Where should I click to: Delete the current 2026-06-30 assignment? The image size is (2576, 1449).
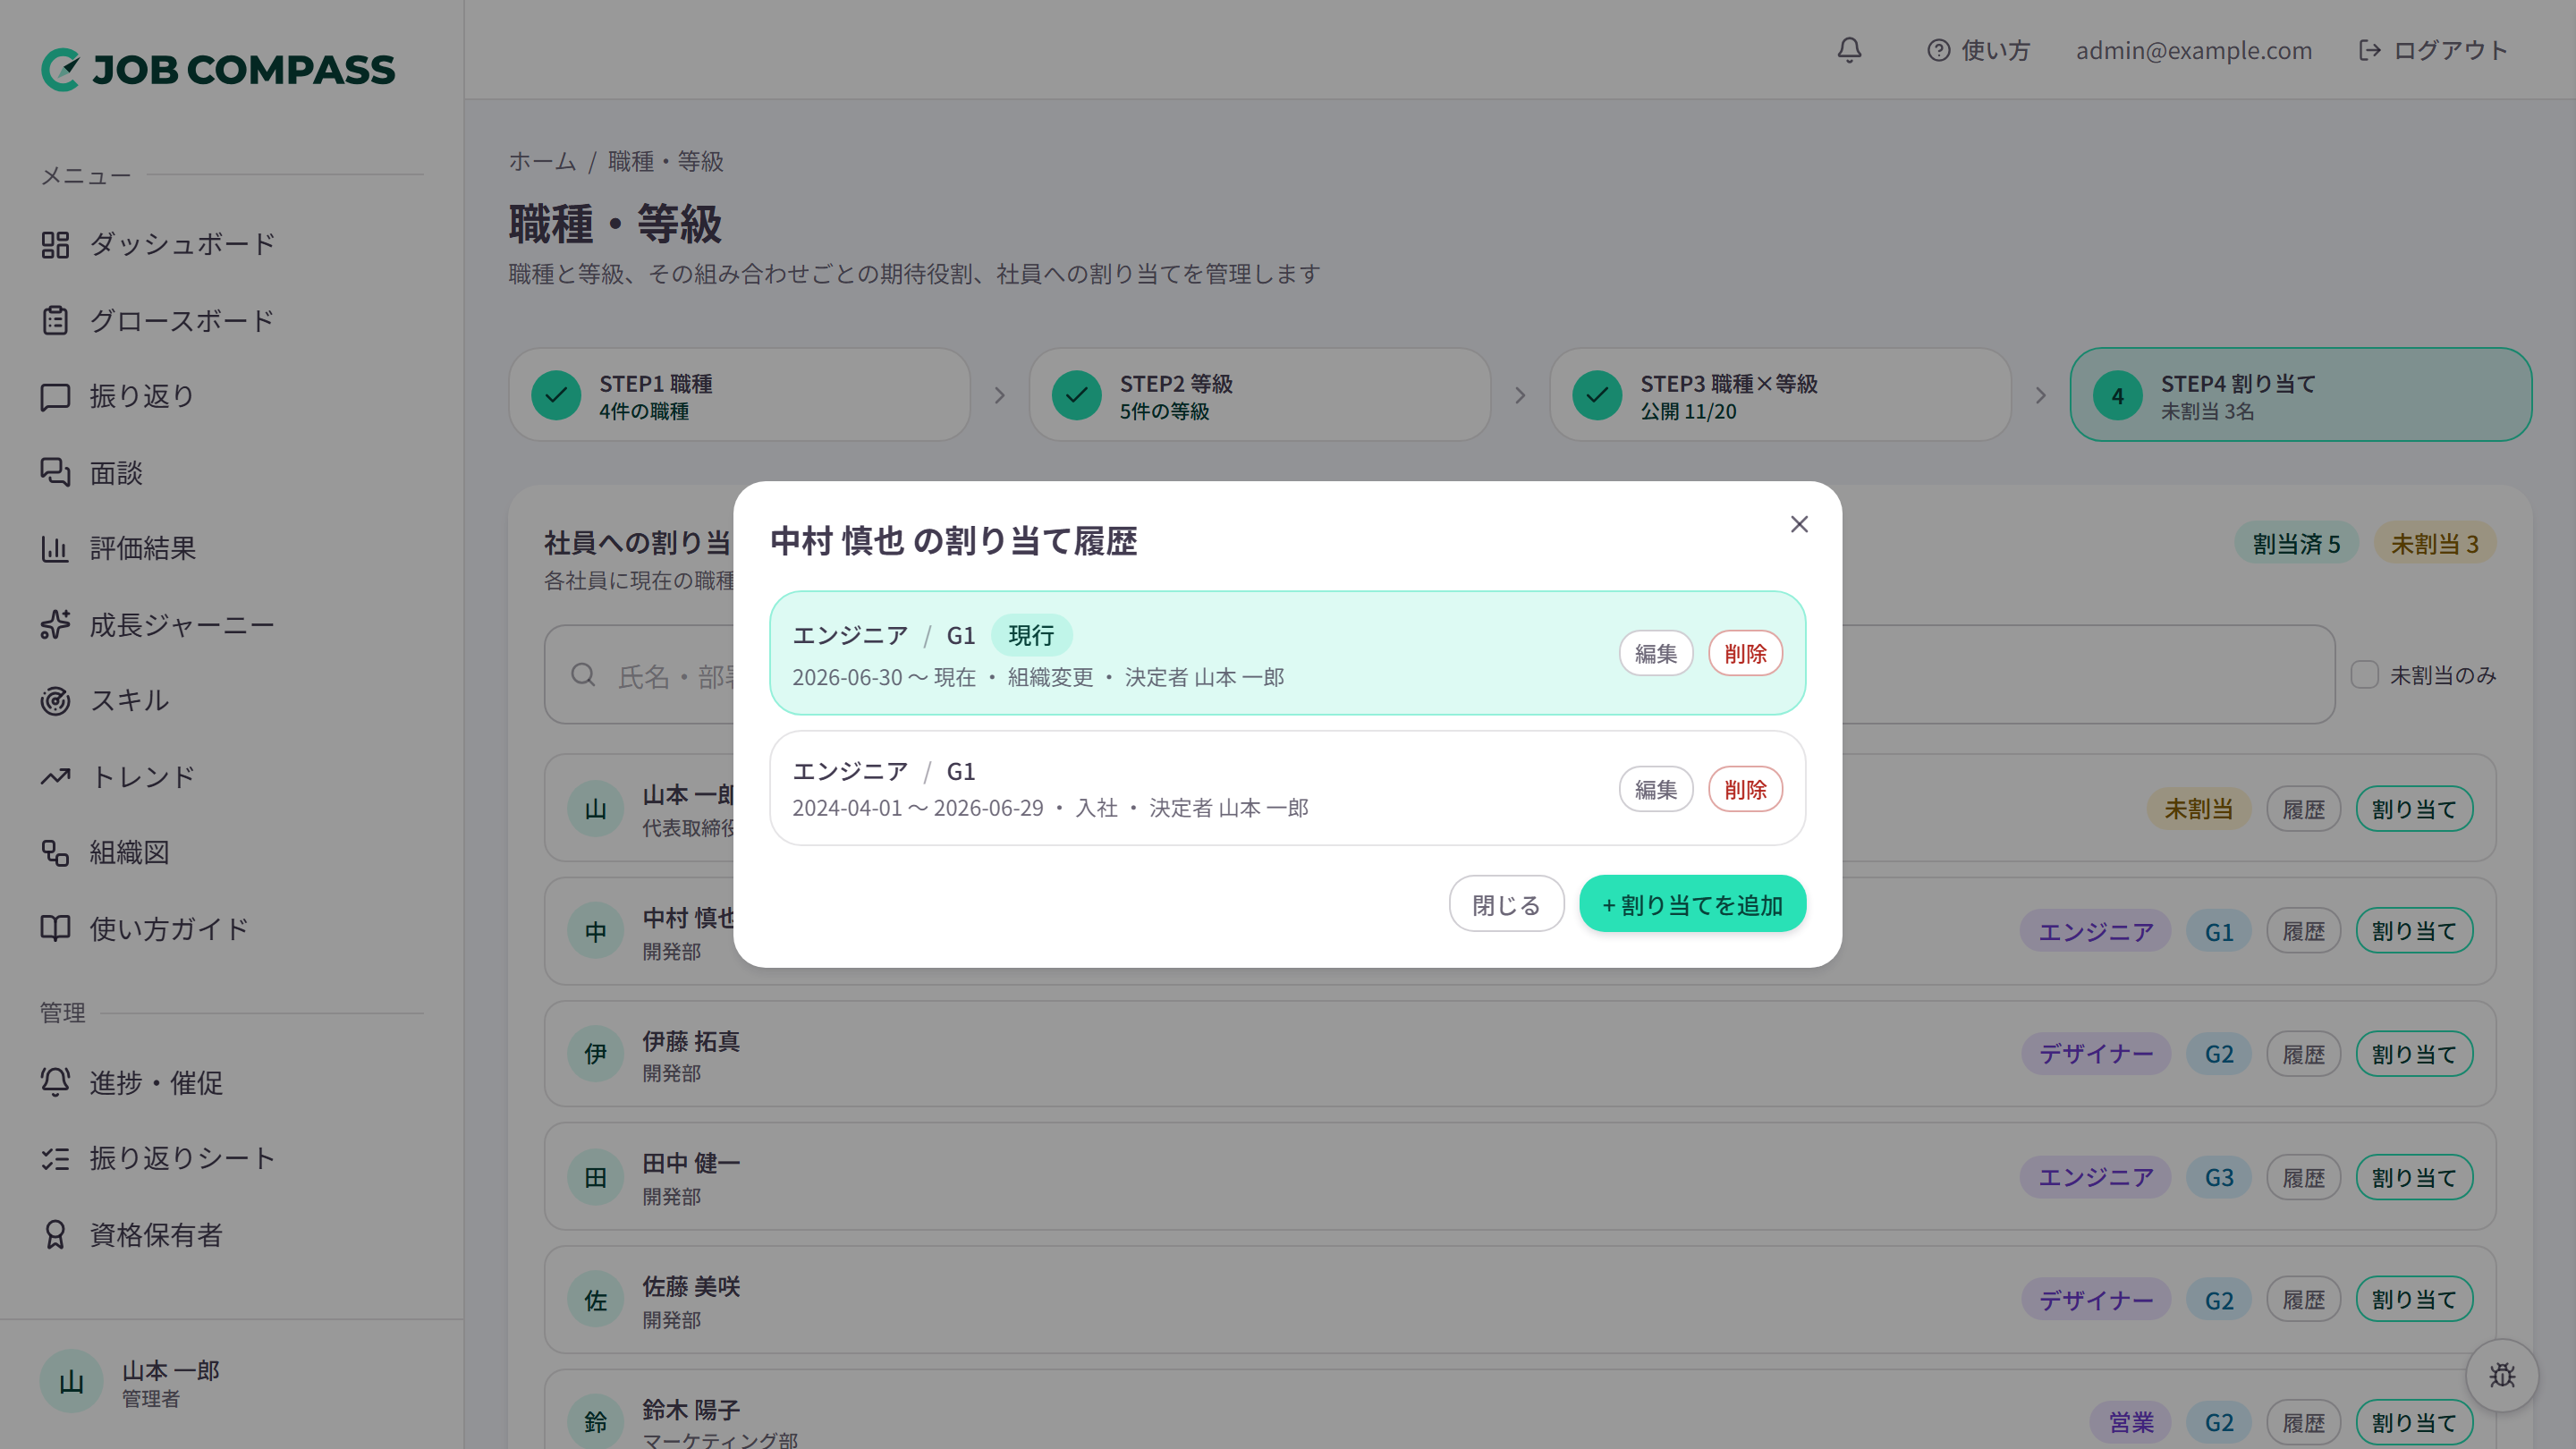point(1745,653)
